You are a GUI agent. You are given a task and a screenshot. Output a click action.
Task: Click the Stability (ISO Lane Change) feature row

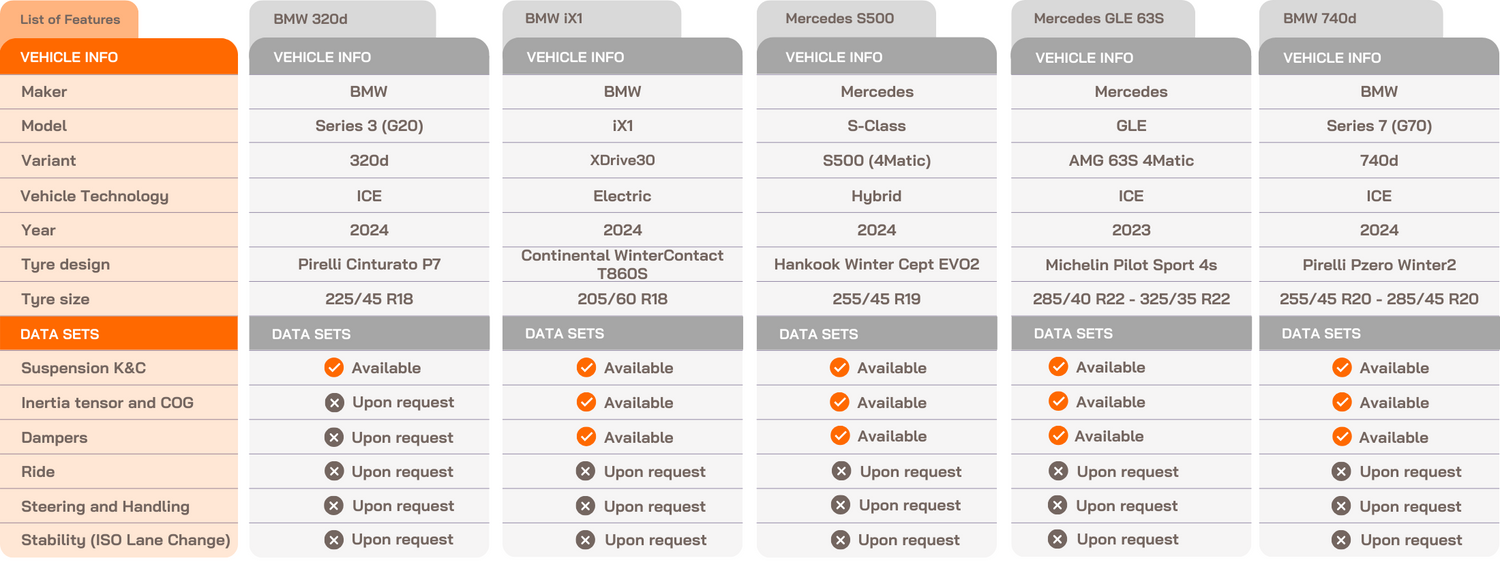click(x=125, y=540)
